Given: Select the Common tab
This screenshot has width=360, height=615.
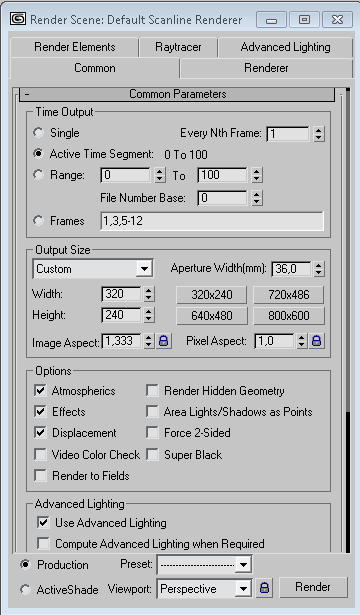Looking at the screenshot, I should tap(95, 68).
